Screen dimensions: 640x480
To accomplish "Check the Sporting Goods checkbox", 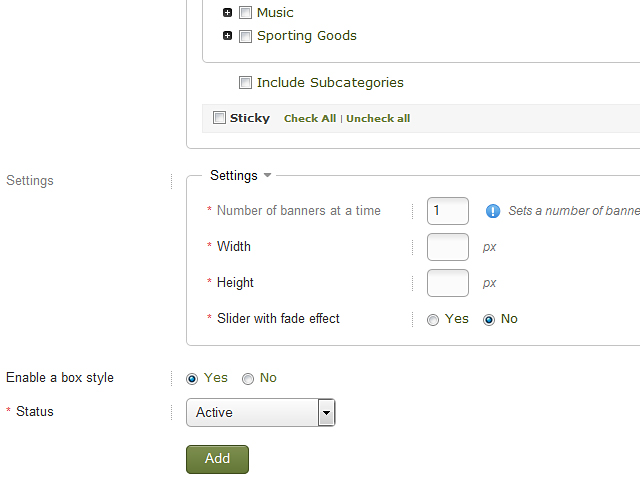I will pos(245,36).
